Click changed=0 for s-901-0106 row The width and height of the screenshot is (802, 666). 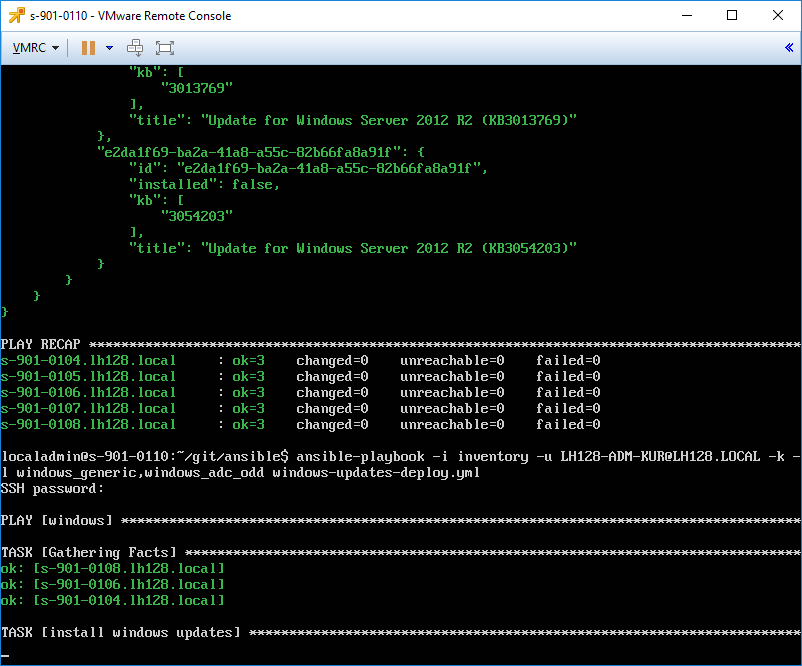[332, 392]
